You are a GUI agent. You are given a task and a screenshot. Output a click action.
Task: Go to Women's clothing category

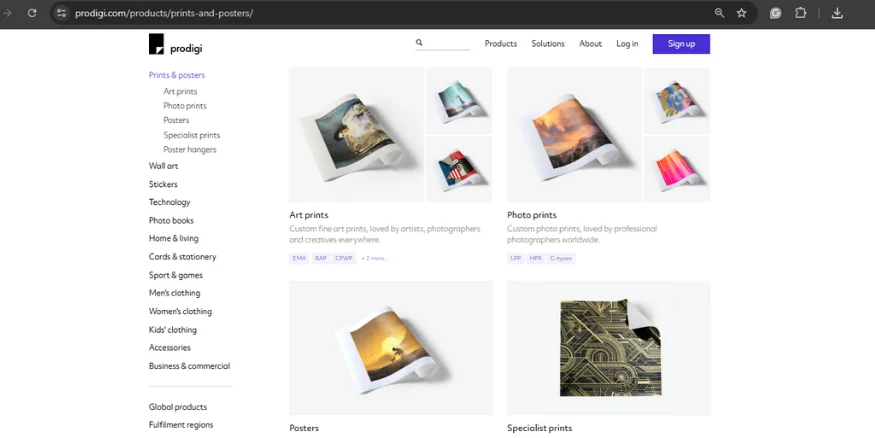click(180, 311)
